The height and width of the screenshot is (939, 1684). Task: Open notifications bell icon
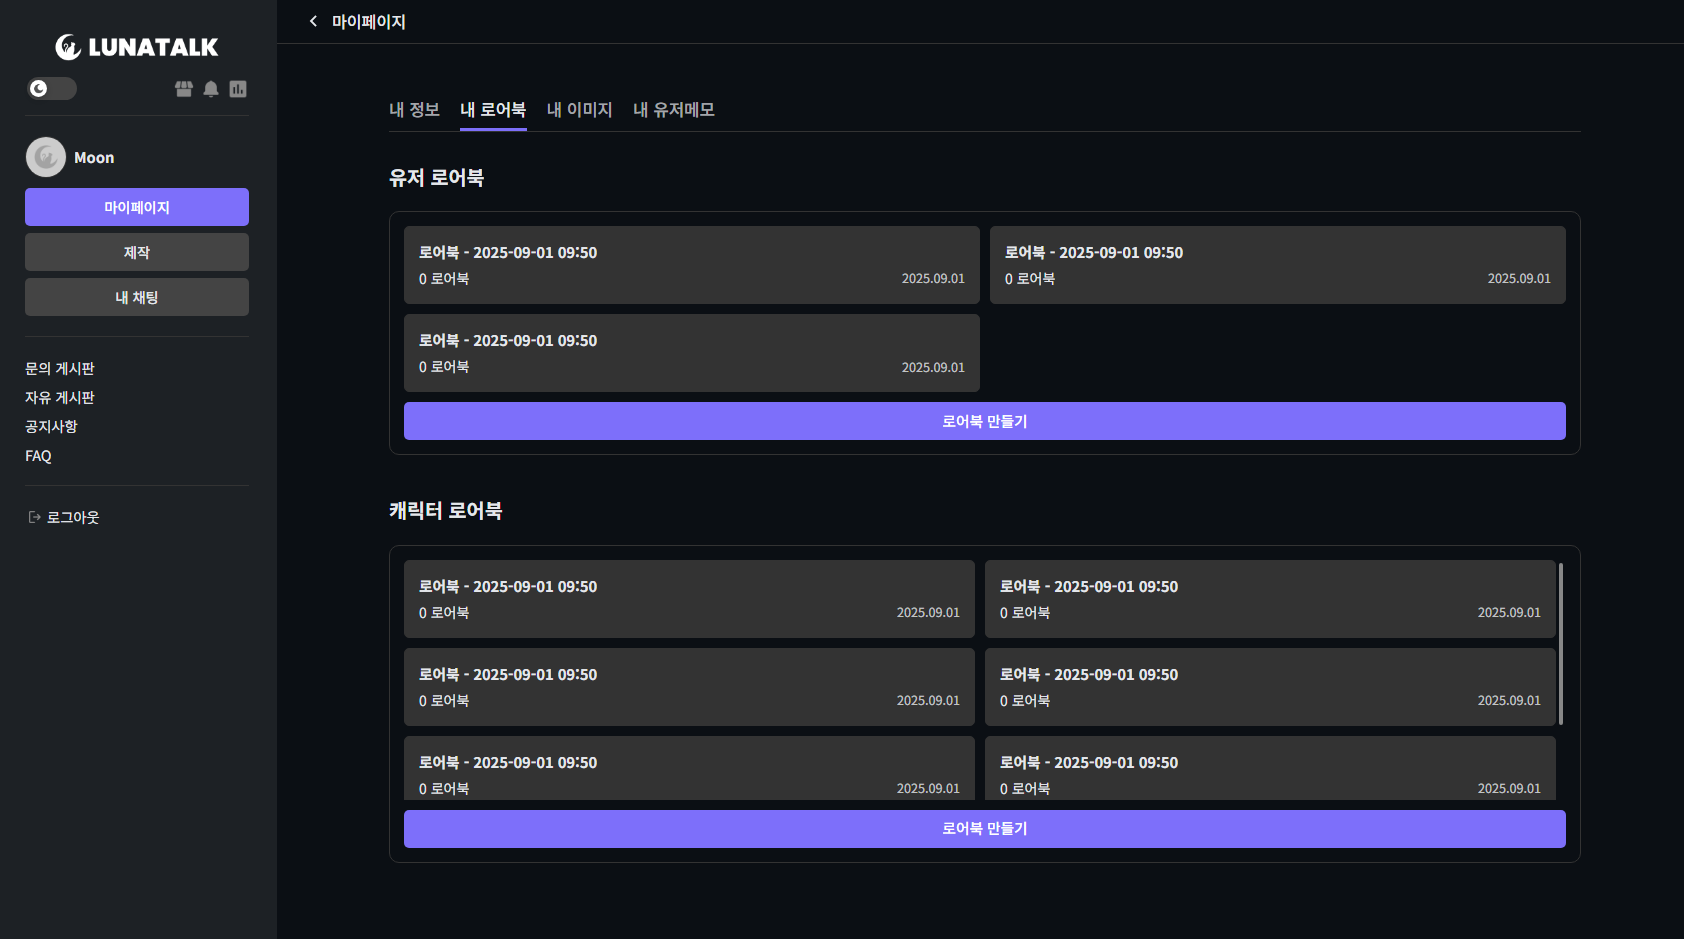coord(211,89)
